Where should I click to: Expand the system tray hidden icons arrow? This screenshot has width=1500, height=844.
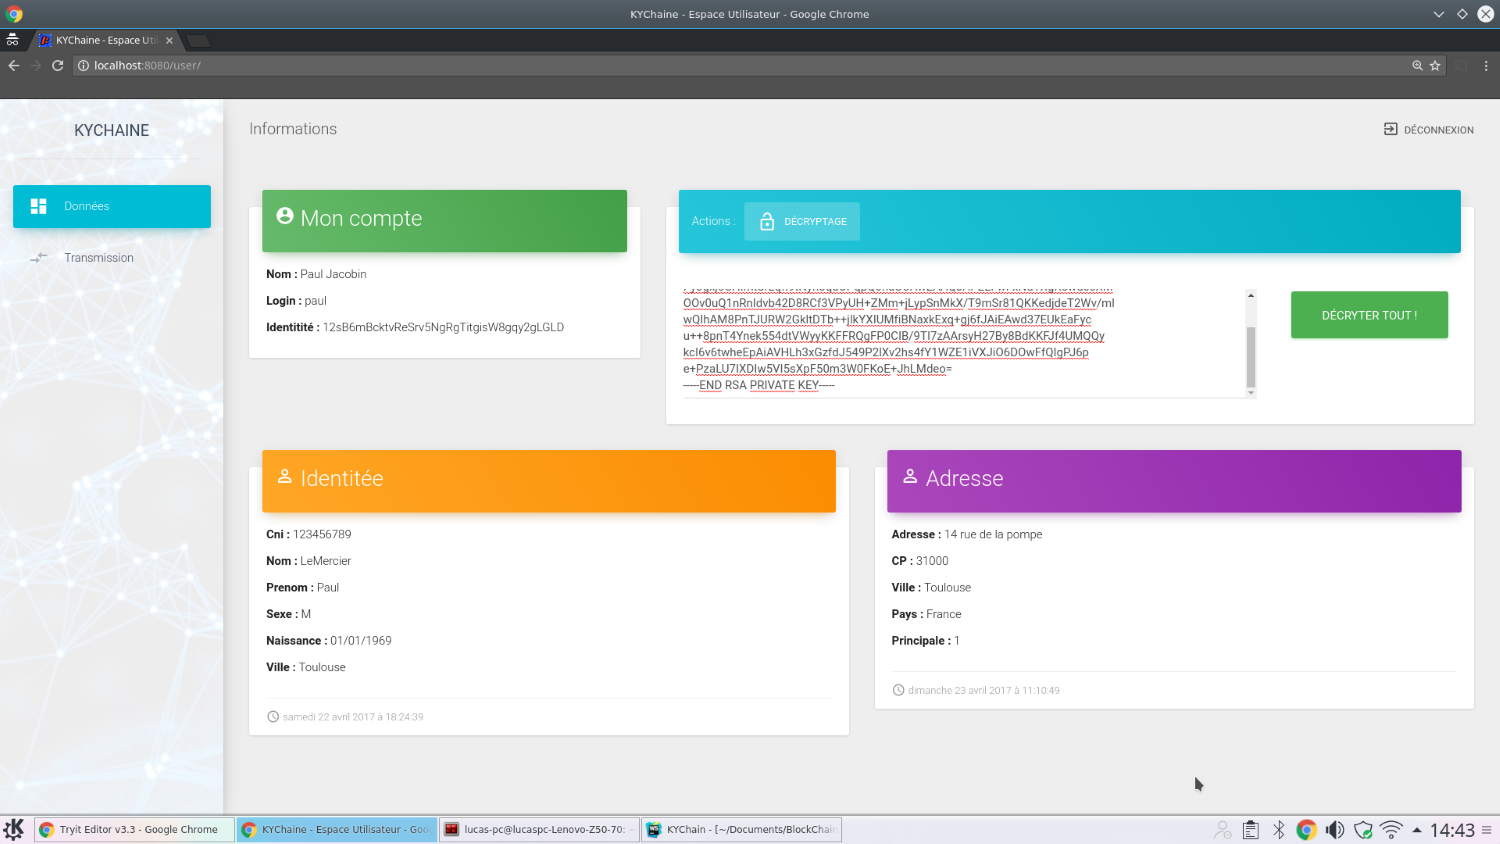pos(1416,830)
